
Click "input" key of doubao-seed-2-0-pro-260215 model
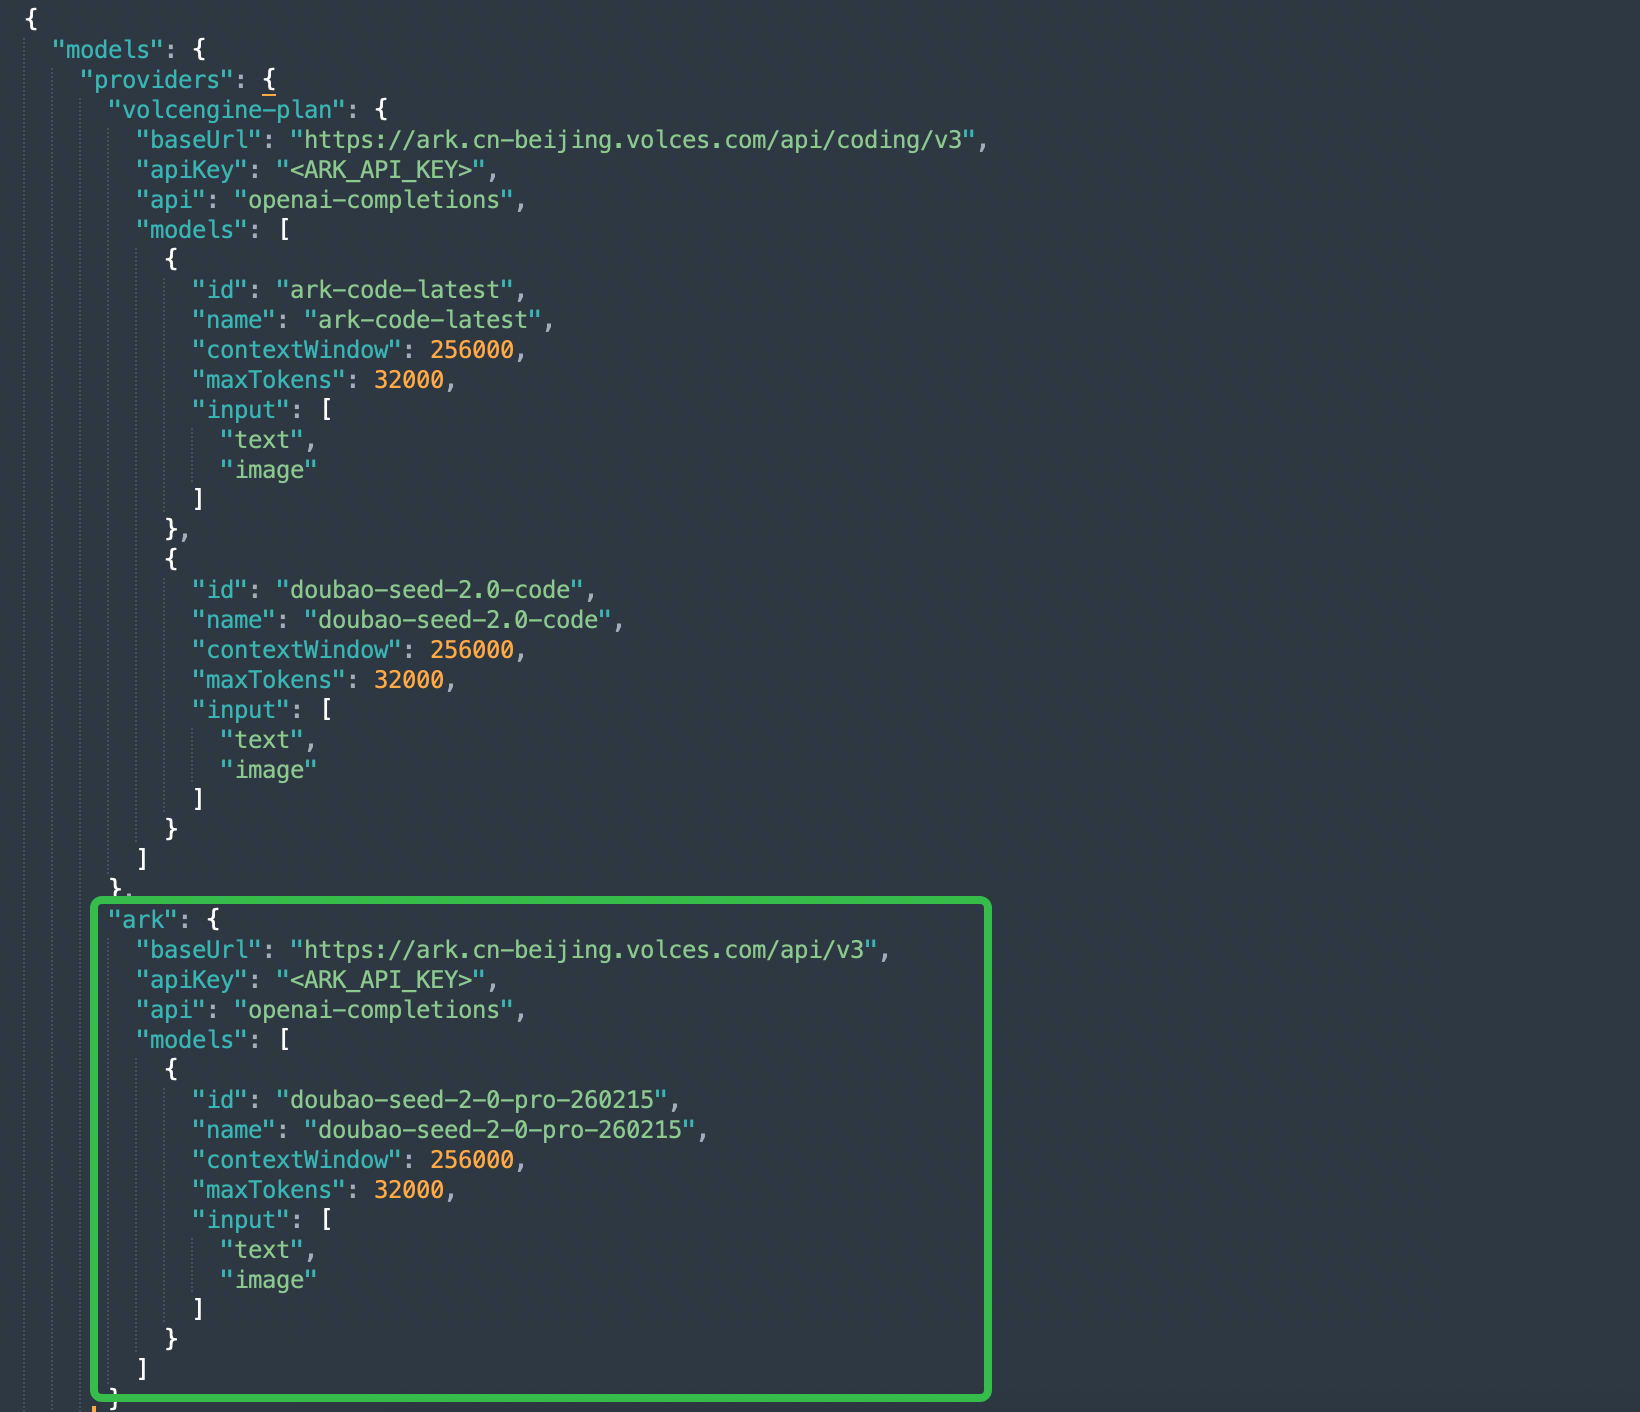pyautogui.click(x=240, y=1220)
